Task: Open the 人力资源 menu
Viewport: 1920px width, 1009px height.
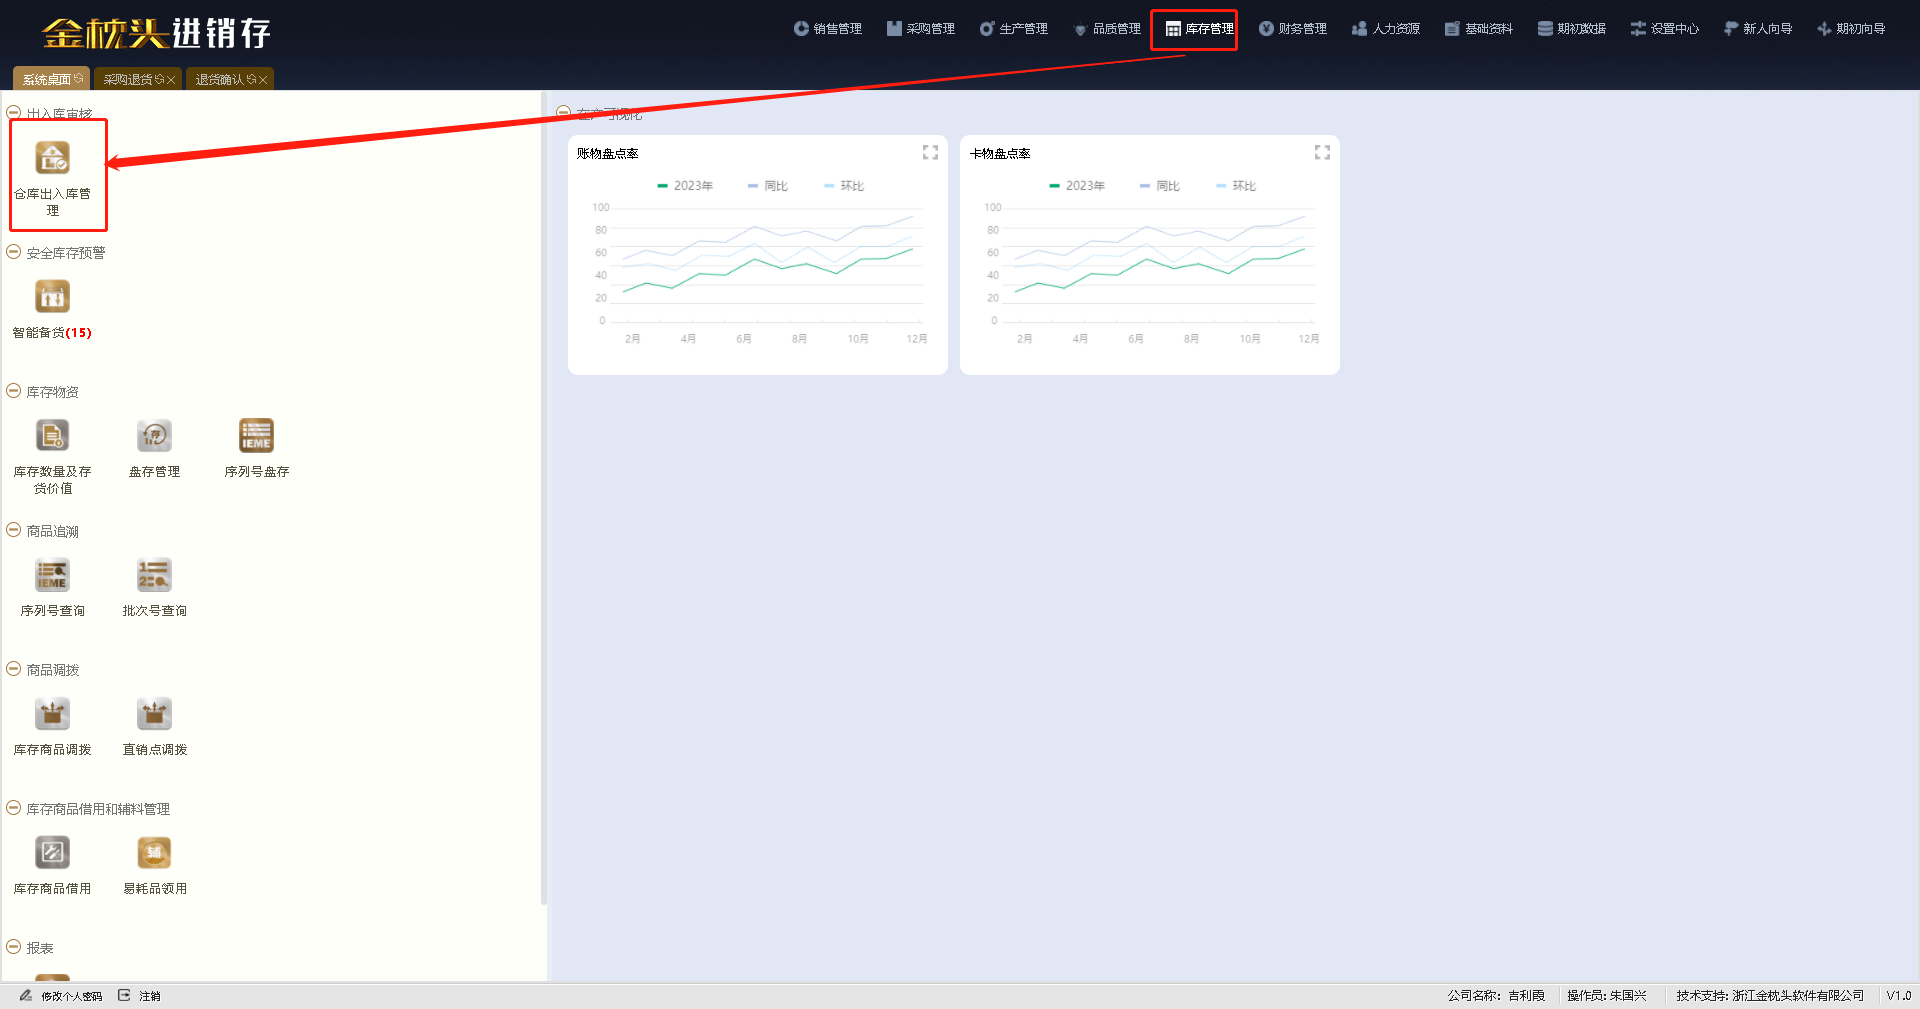Action: (x=1386, y=29)
